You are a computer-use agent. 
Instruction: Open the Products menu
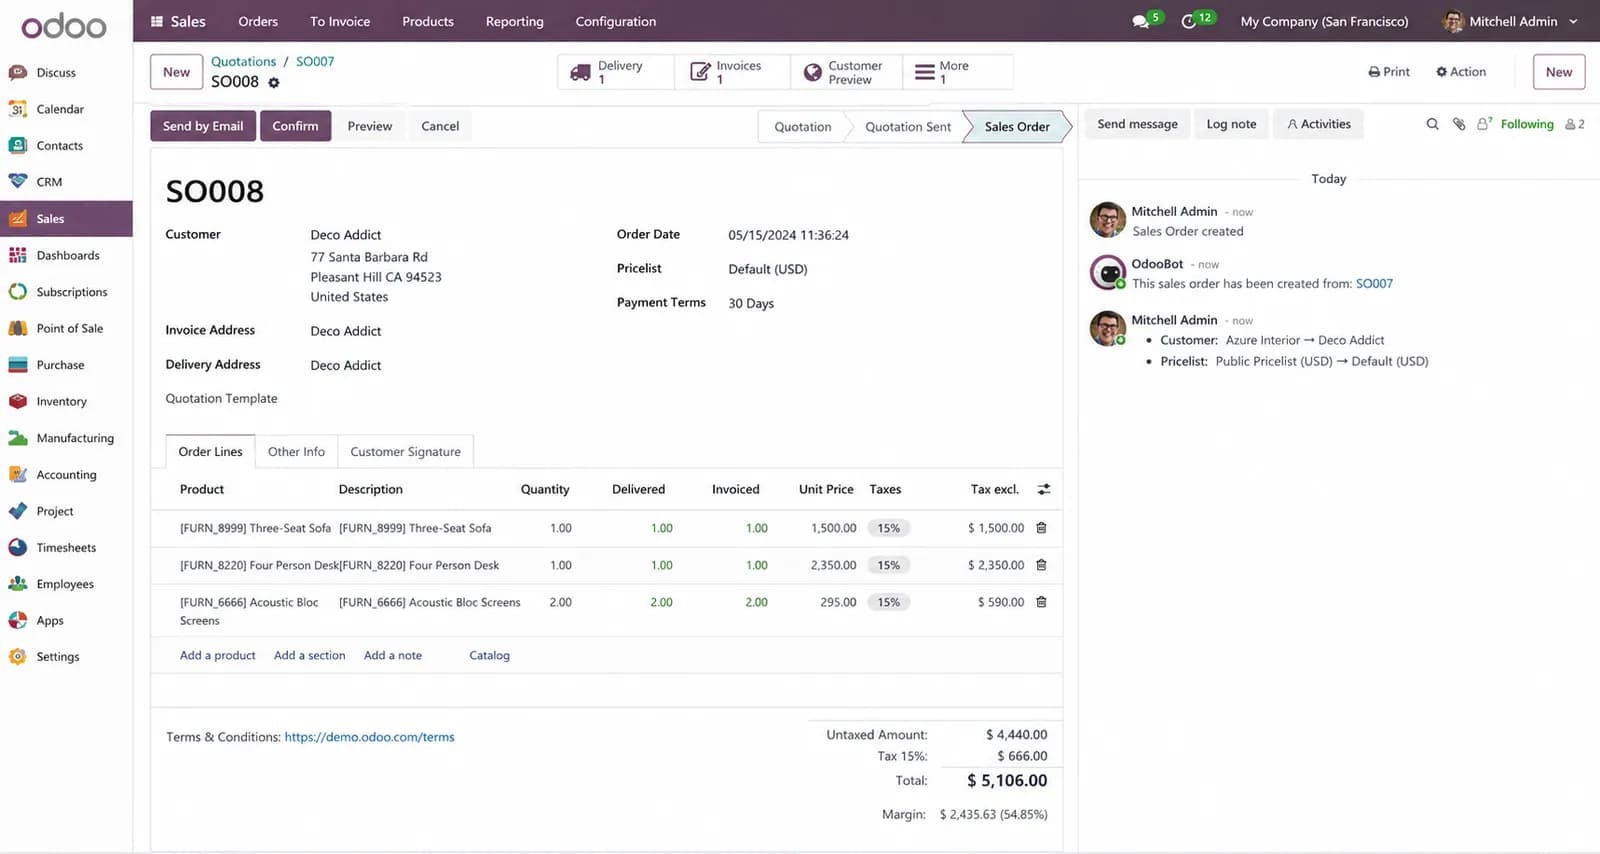click(428, 21)
